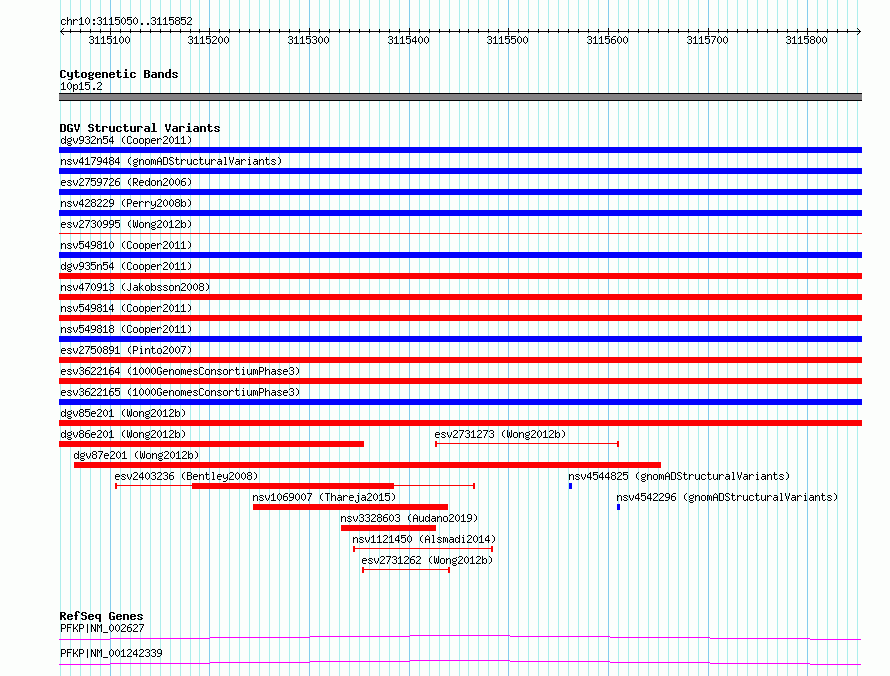Click the thin red span of esv2731273
The image size is (890, 676).
pos(527,444)
